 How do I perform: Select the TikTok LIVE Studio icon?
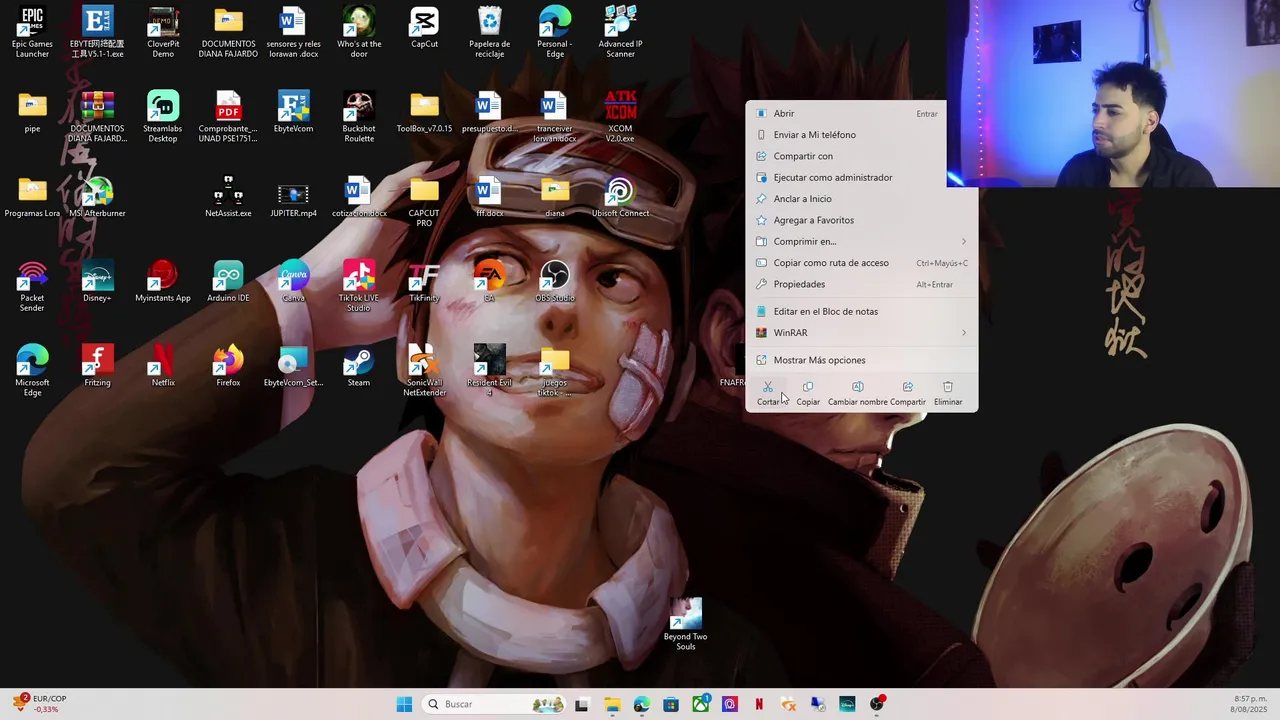point(359,287)
